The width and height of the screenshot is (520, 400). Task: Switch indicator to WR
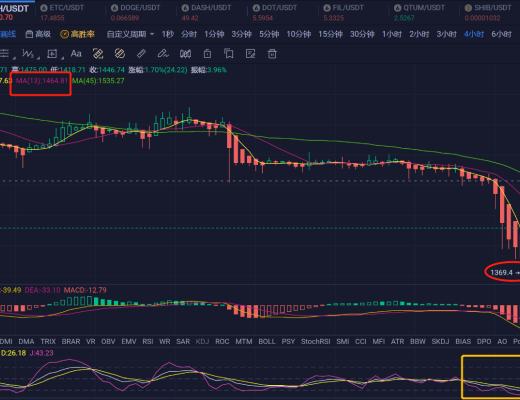(165, 342)
